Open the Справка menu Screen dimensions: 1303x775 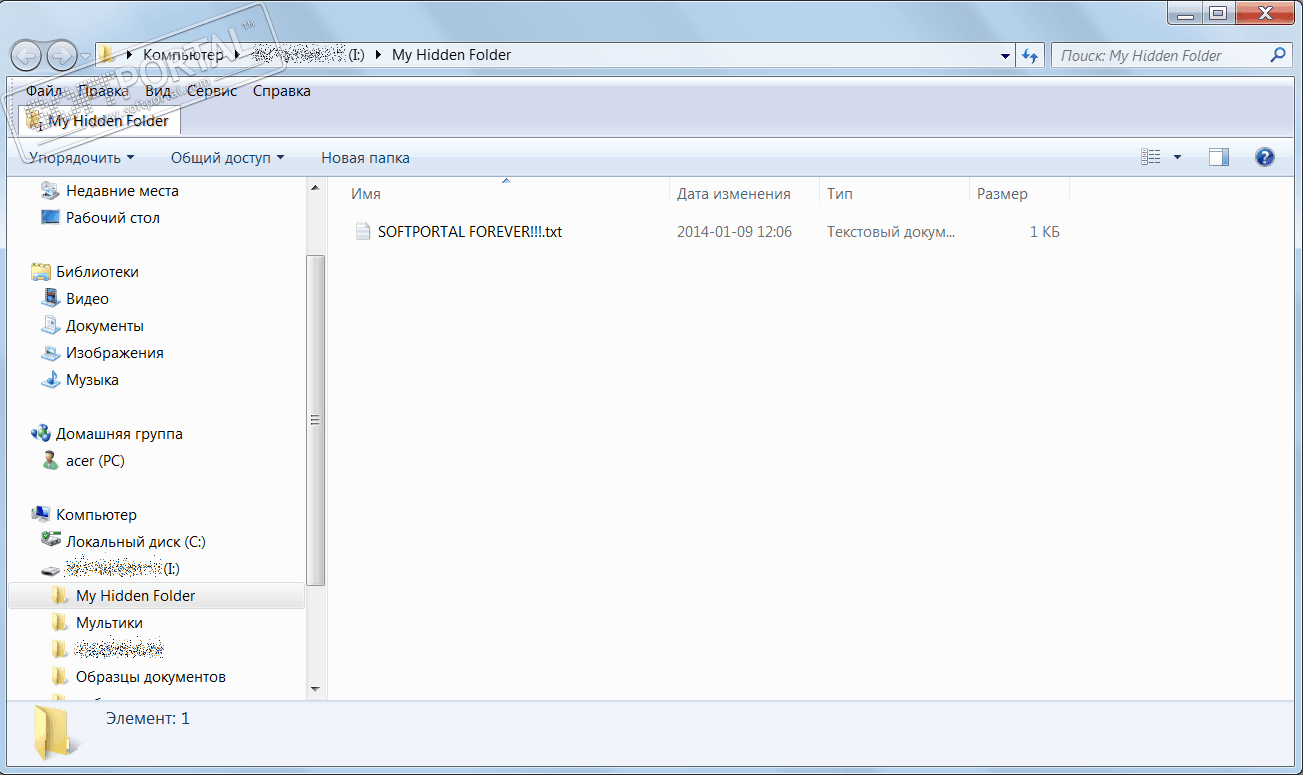coord(281,91)
